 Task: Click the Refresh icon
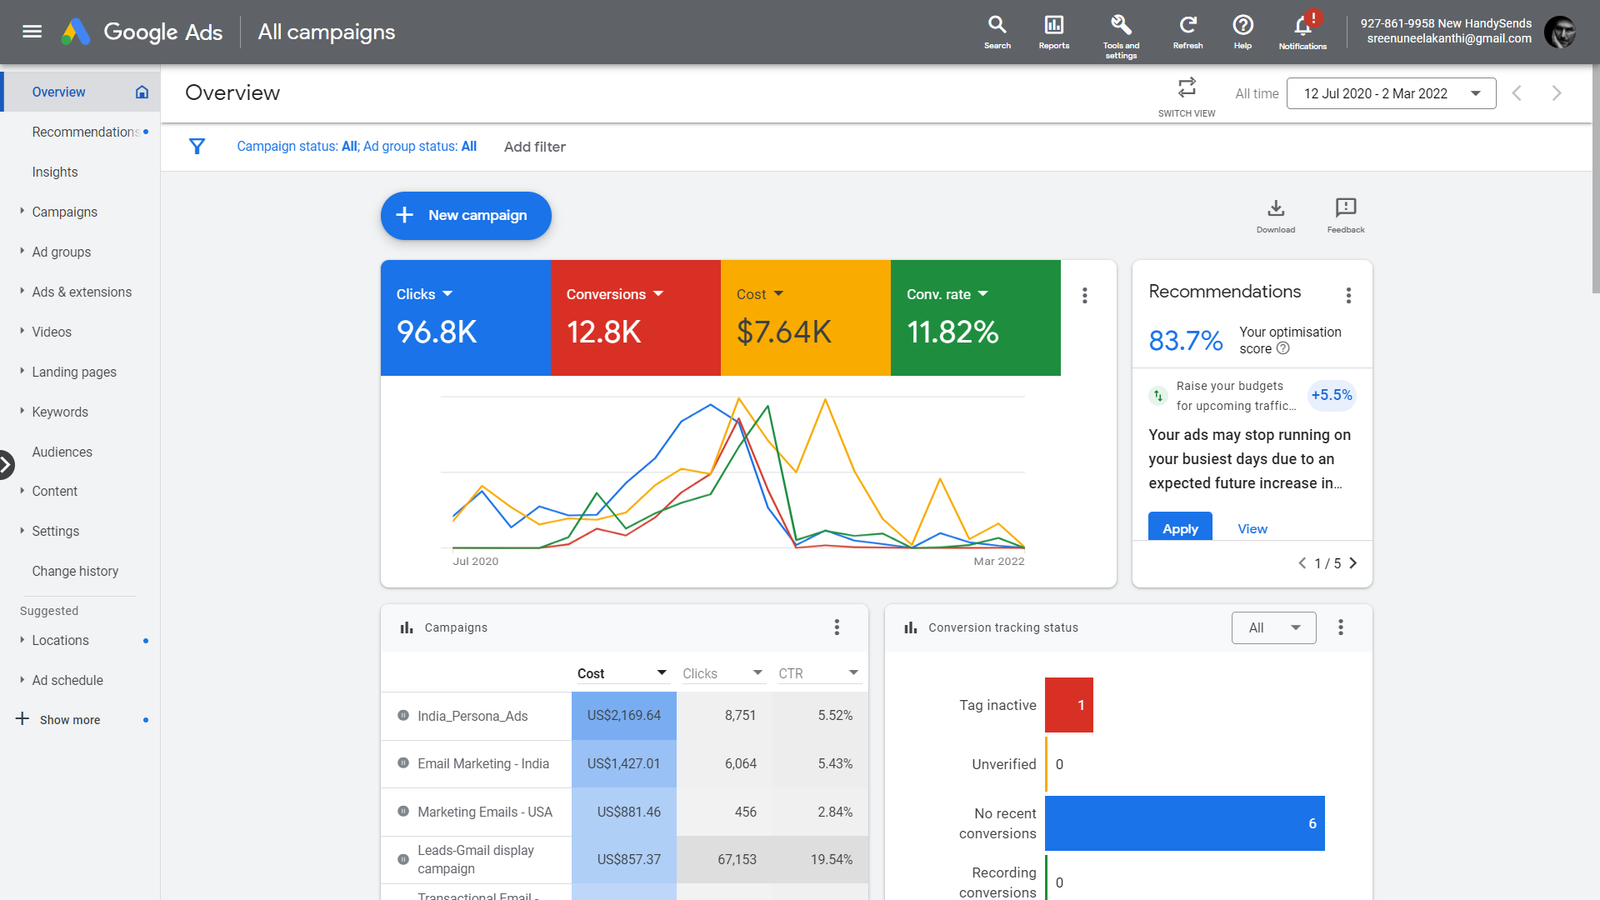(x=1188, y=32)
